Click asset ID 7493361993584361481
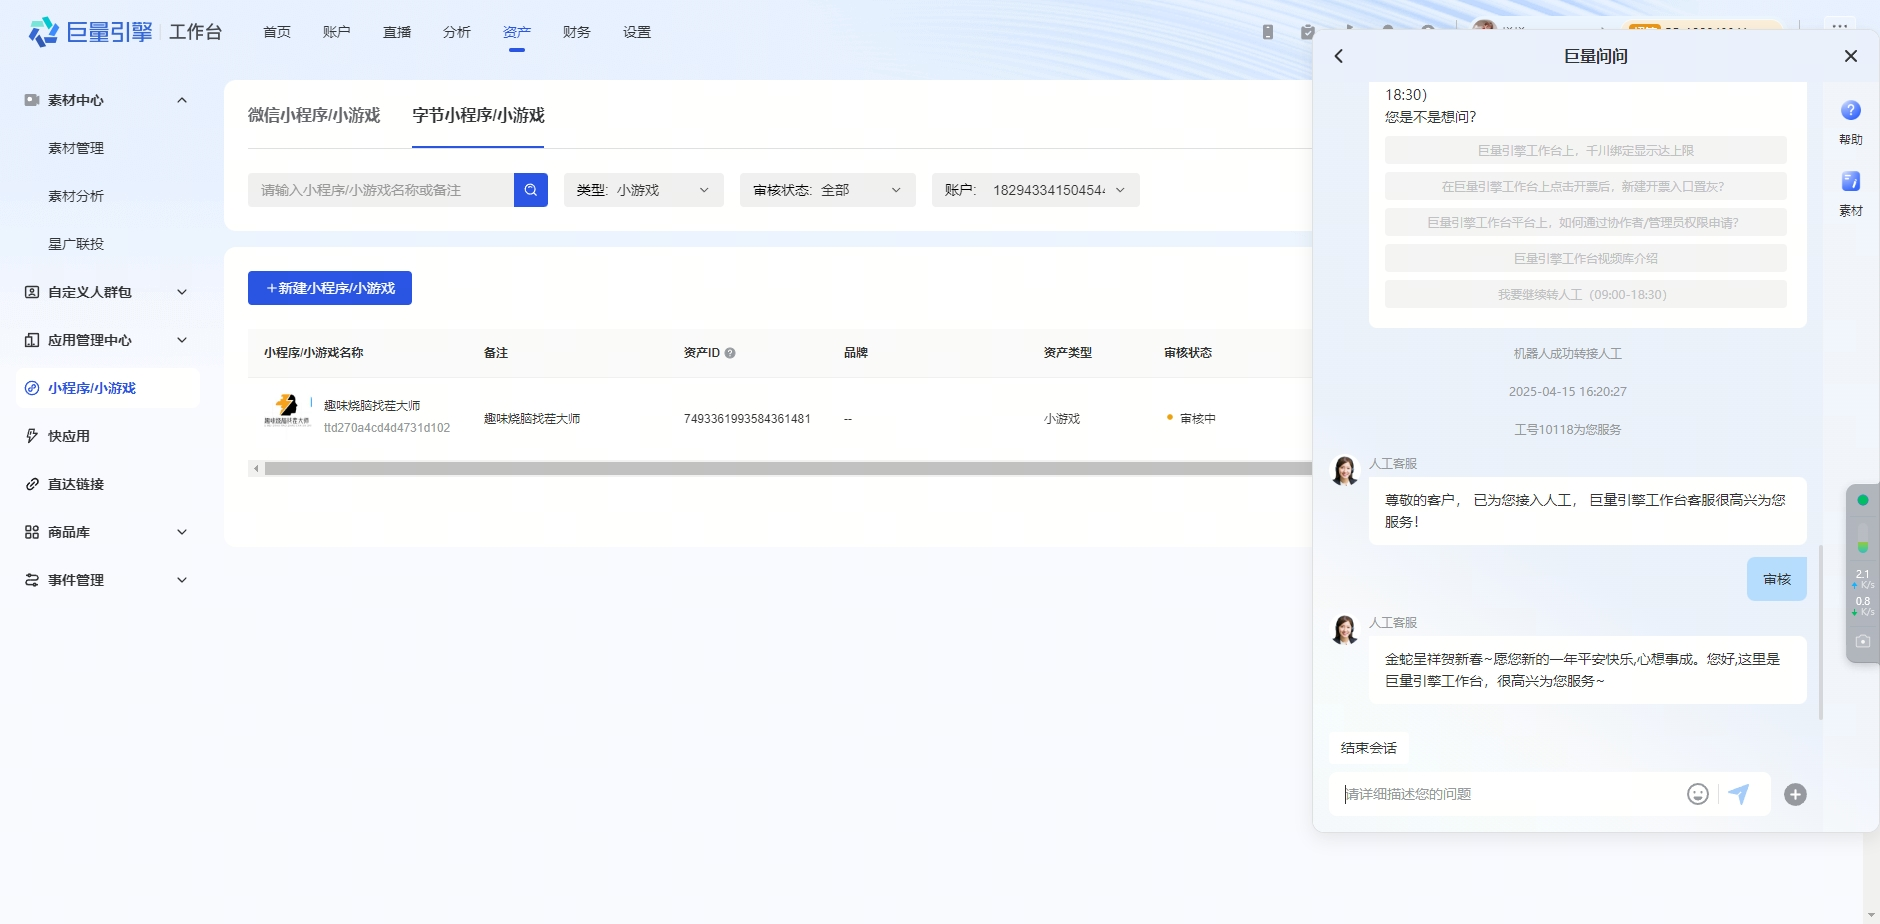Image resolution: width=1880 pixels, height=924 pixels. pyautogui.click(x=747, y=418)
